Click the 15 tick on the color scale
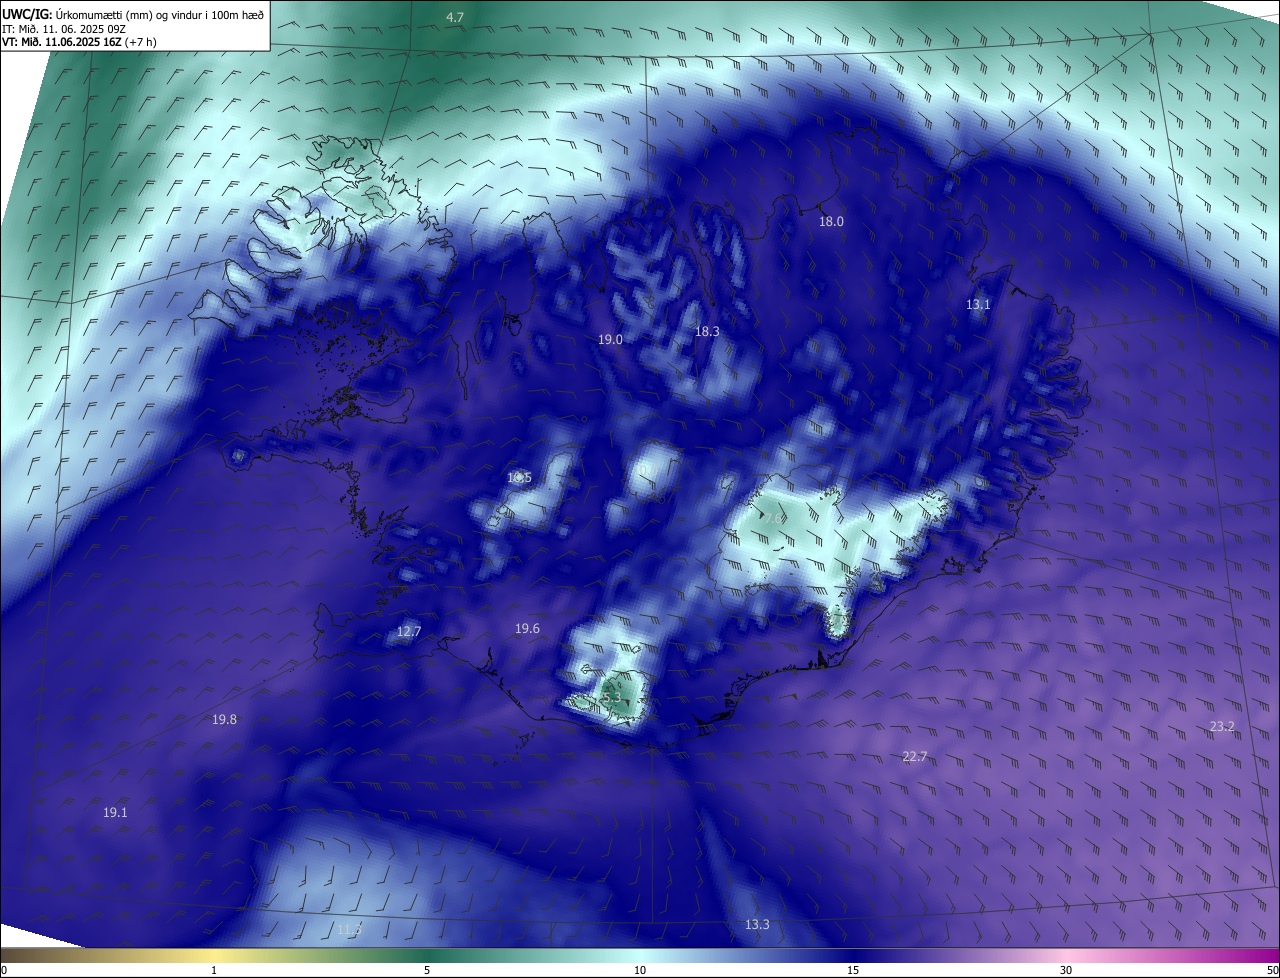This screenshot has width=1280, height=978. tap(853, 970)
